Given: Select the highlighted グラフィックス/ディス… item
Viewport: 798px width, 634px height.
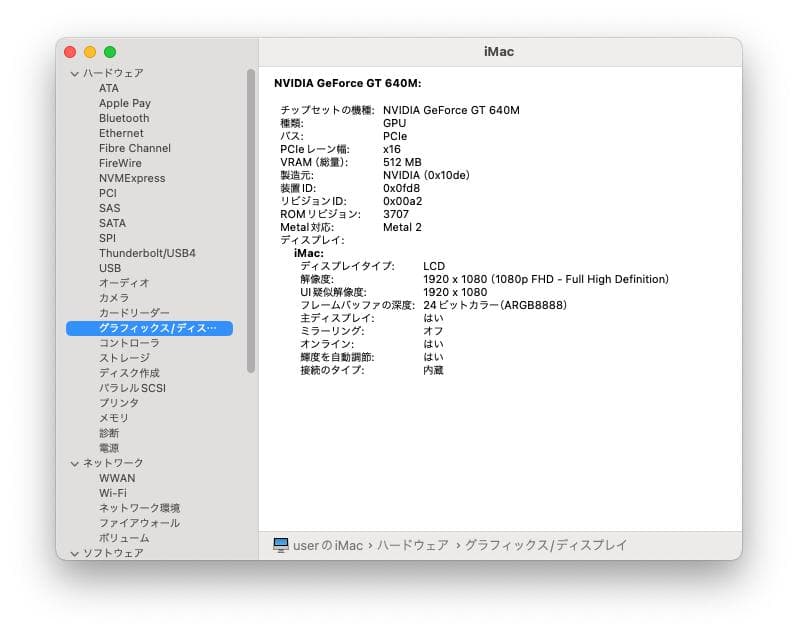Looking at the screenshot, I should (x=149, y=328).
